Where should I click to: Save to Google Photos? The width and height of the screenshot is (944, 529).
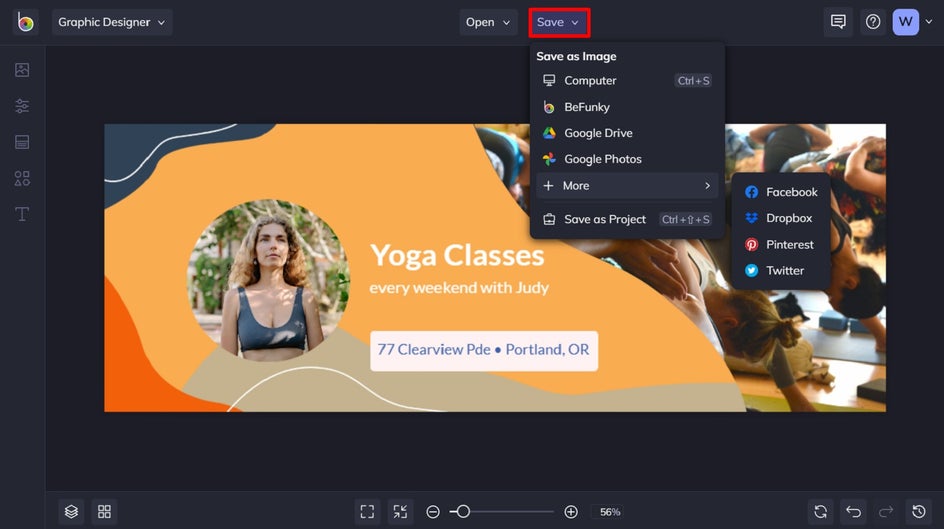[x=627, y=159]
